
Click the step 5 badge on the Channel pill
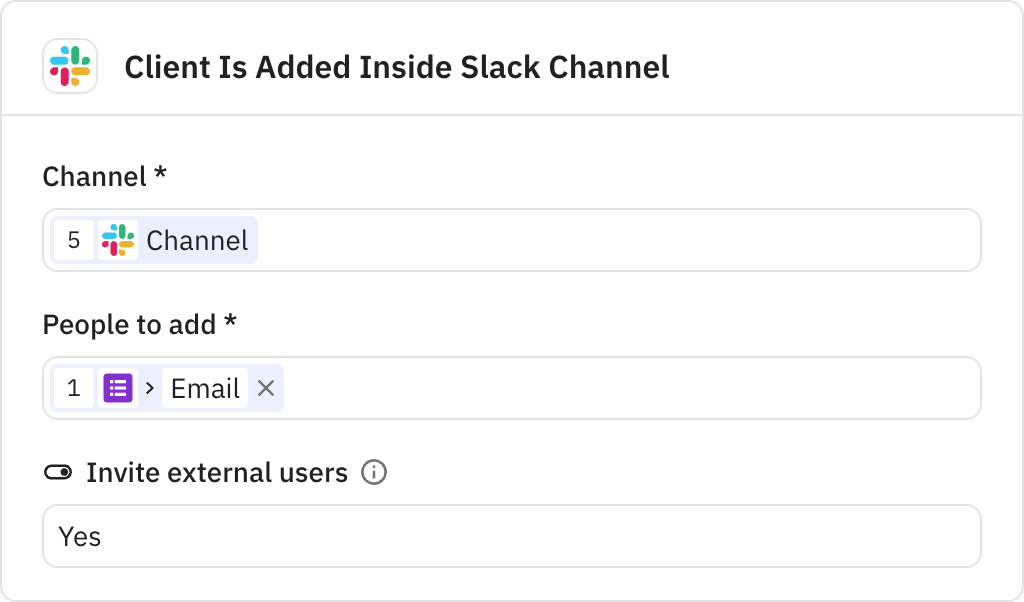click(74, 240)
